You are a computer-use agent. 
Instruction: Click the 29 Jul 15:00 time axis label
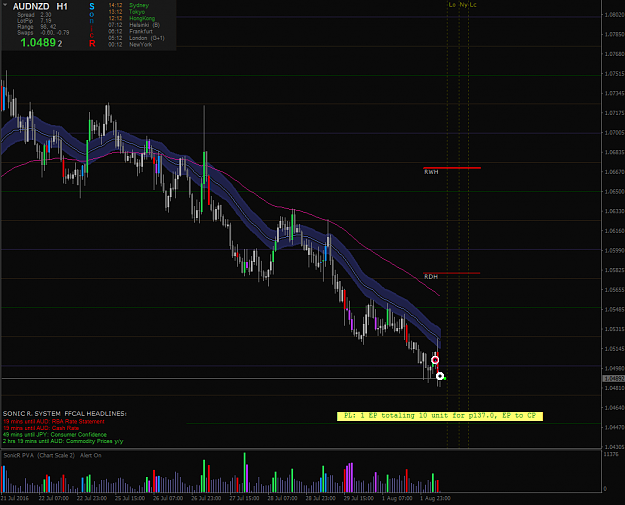coord(359,498)
